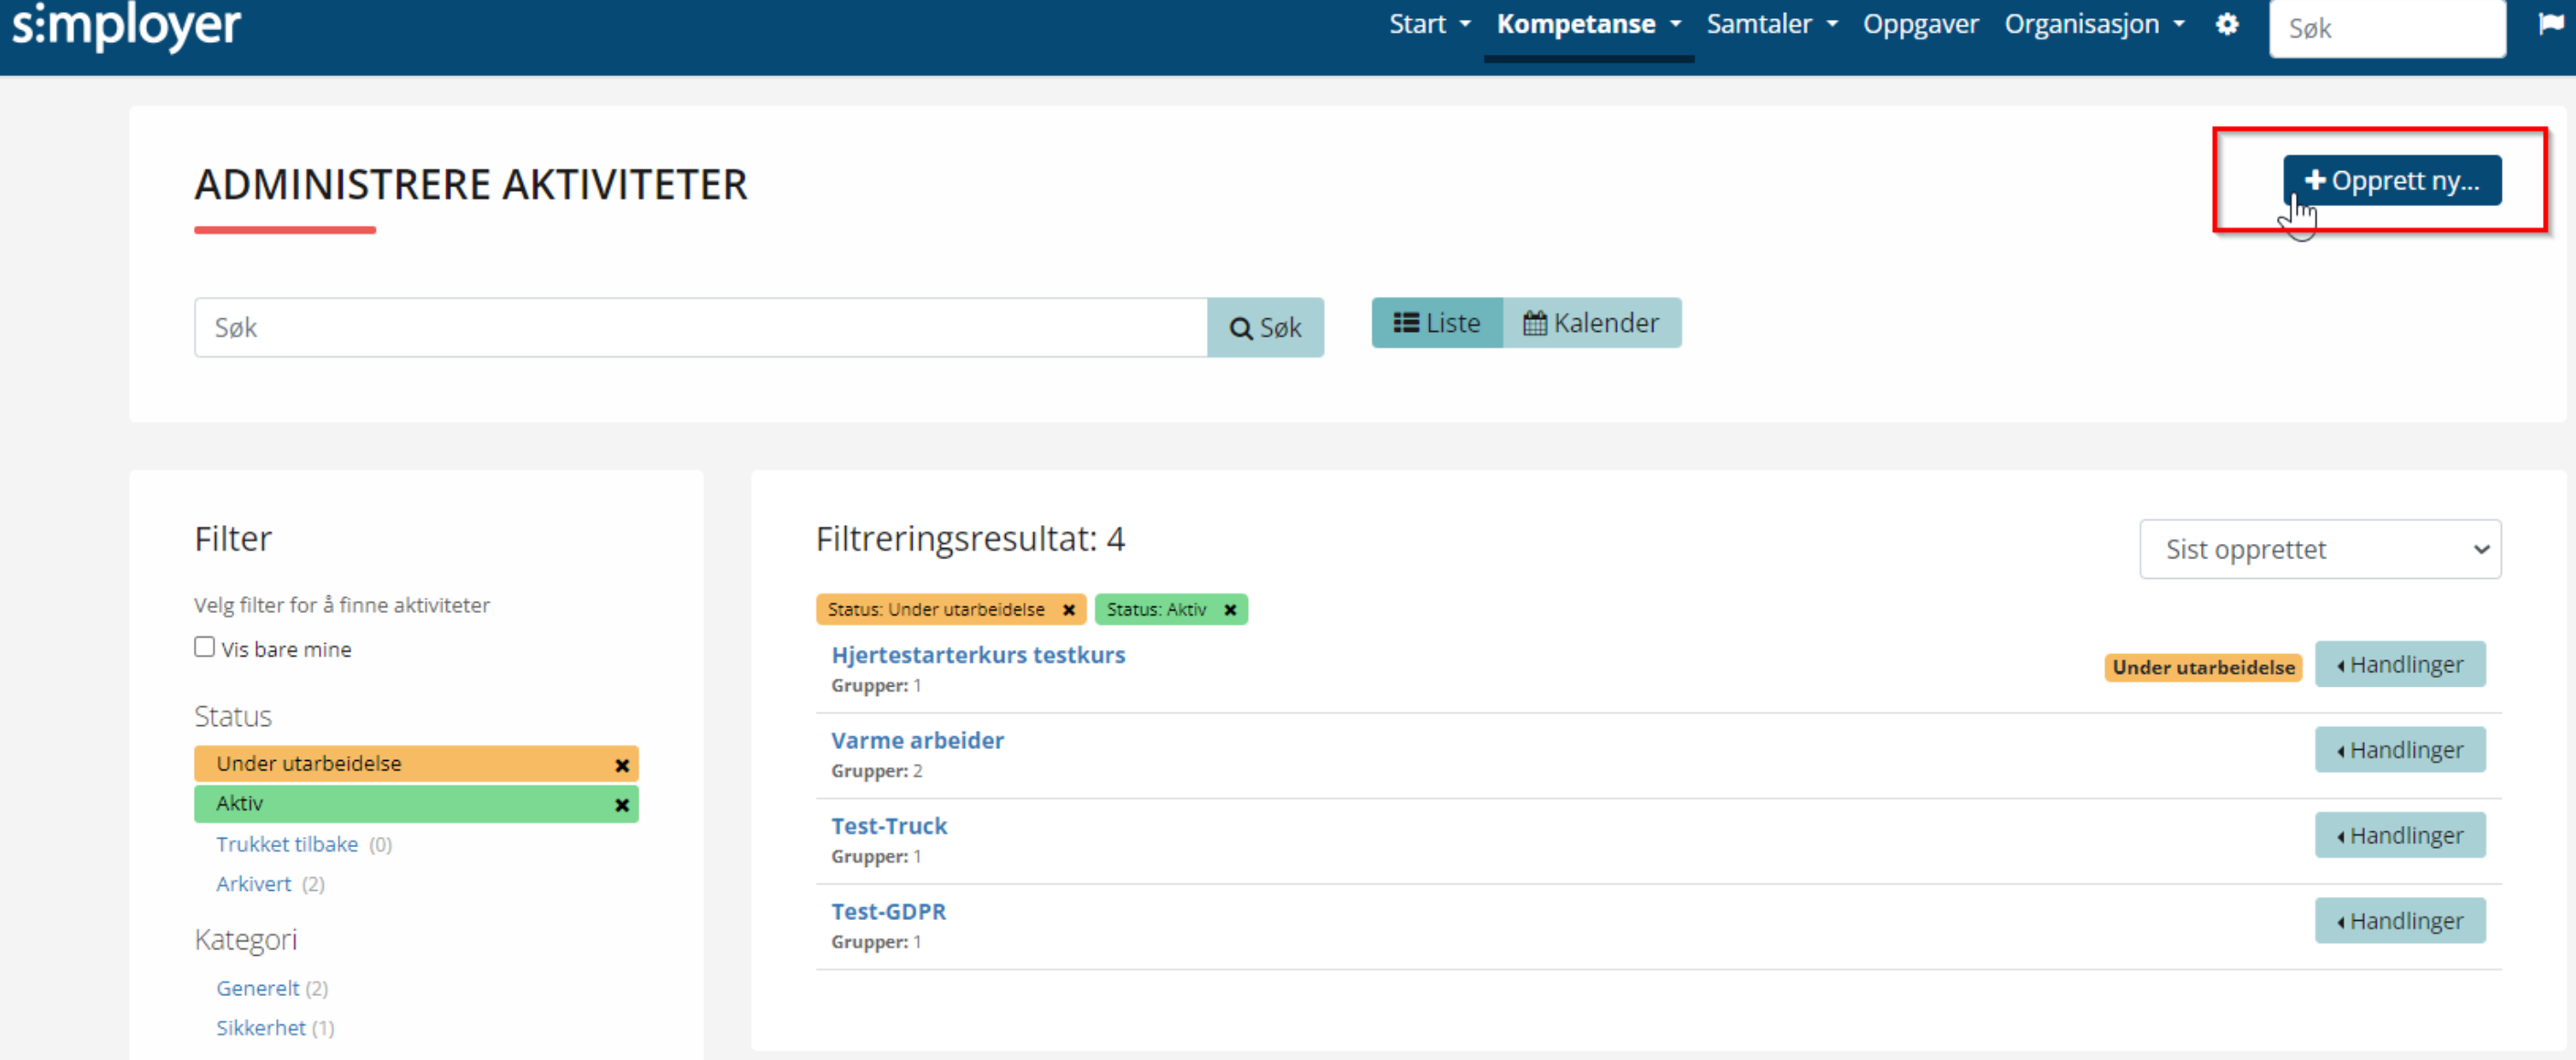Click the 'Filtreringsresultat: 4' heading
2576x1060 pixels.
970,539
